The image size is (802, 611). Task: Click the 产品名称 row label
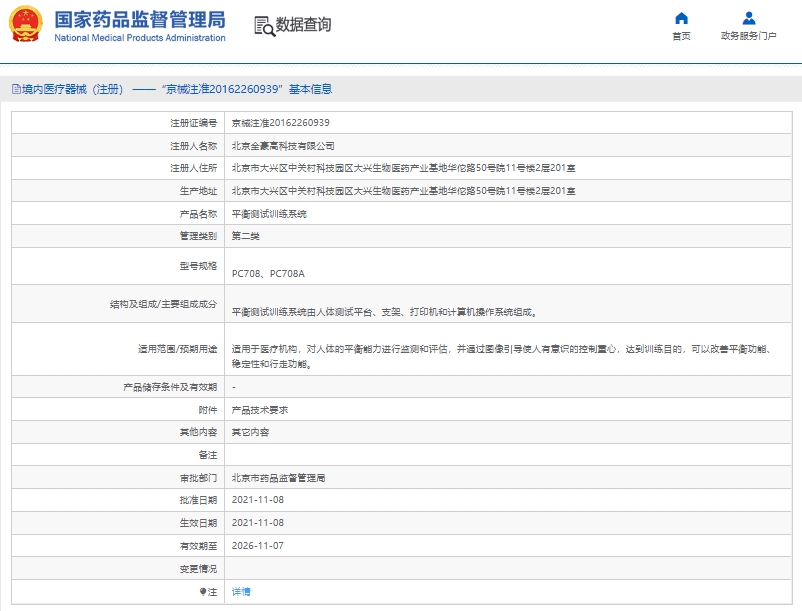[198, 214]
